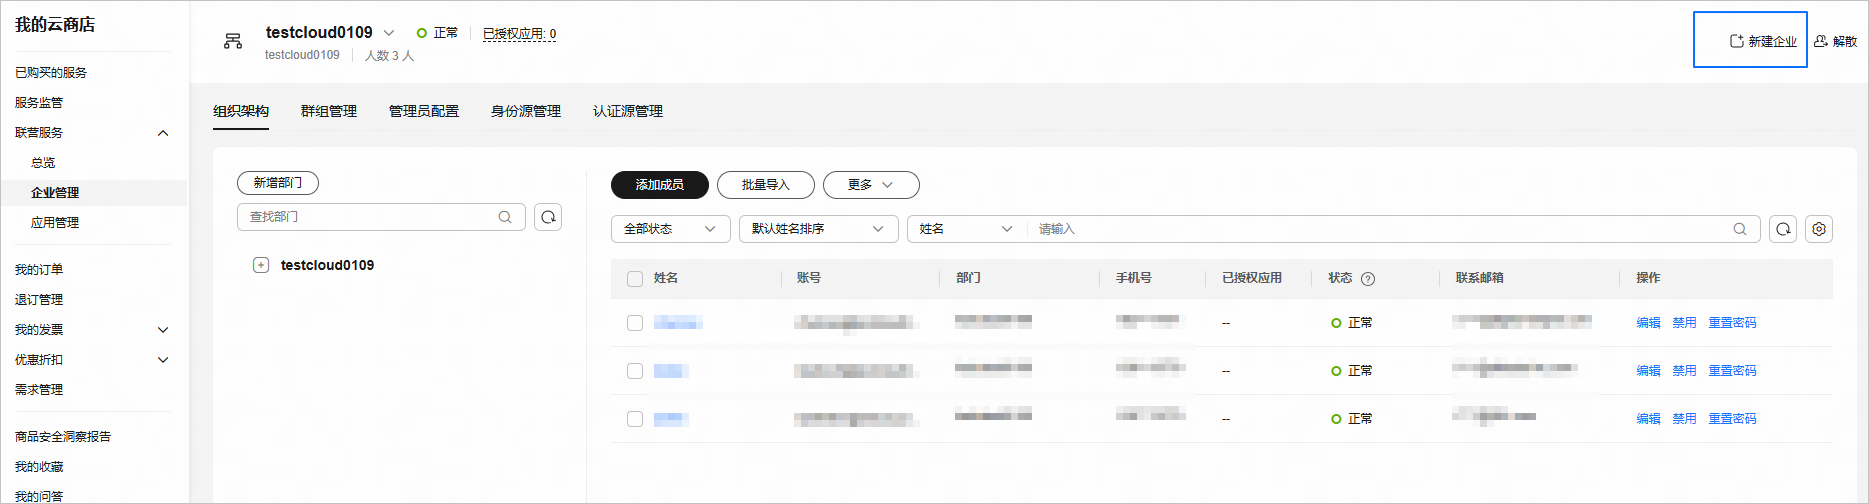Switch to the 身份源管理 tab
1869x504 pixels.
(526, 111)
